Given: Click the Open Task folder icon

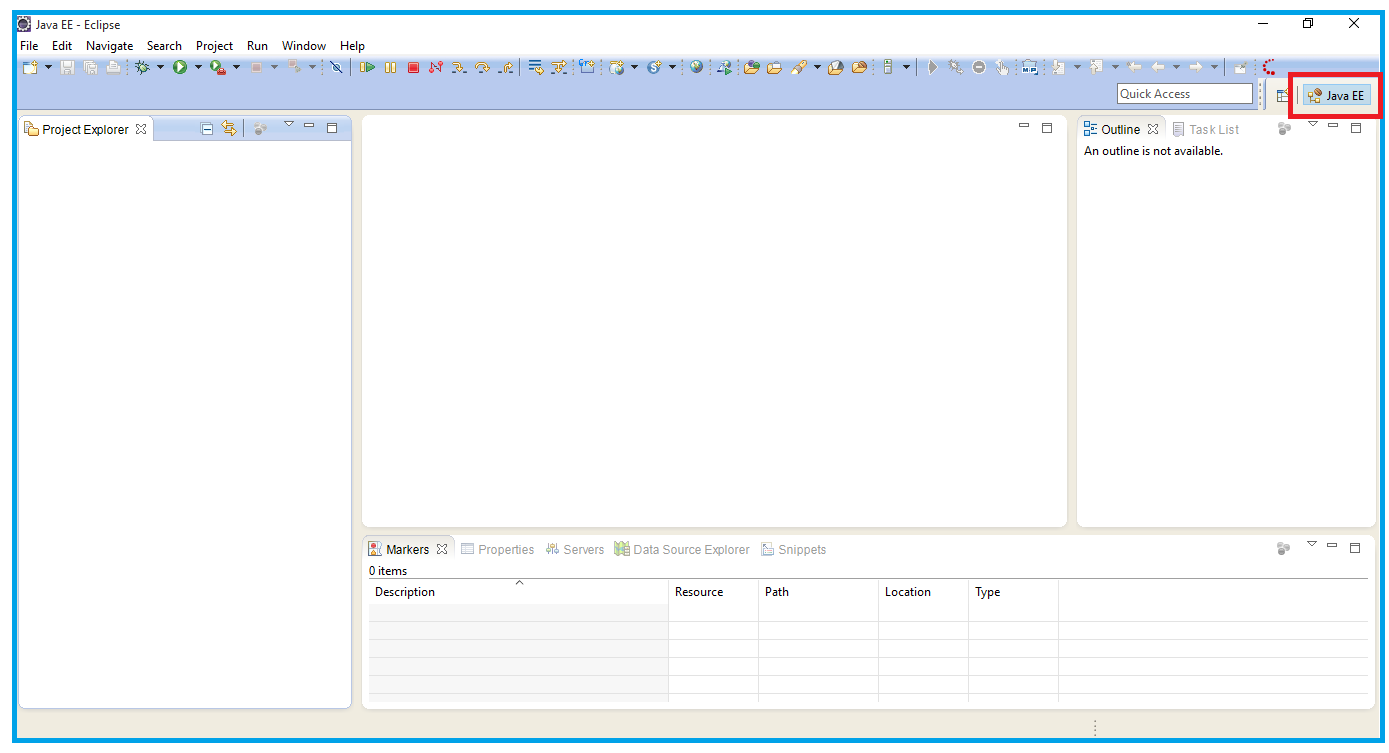Looking at the screenshot, I should tap(774, 67).
